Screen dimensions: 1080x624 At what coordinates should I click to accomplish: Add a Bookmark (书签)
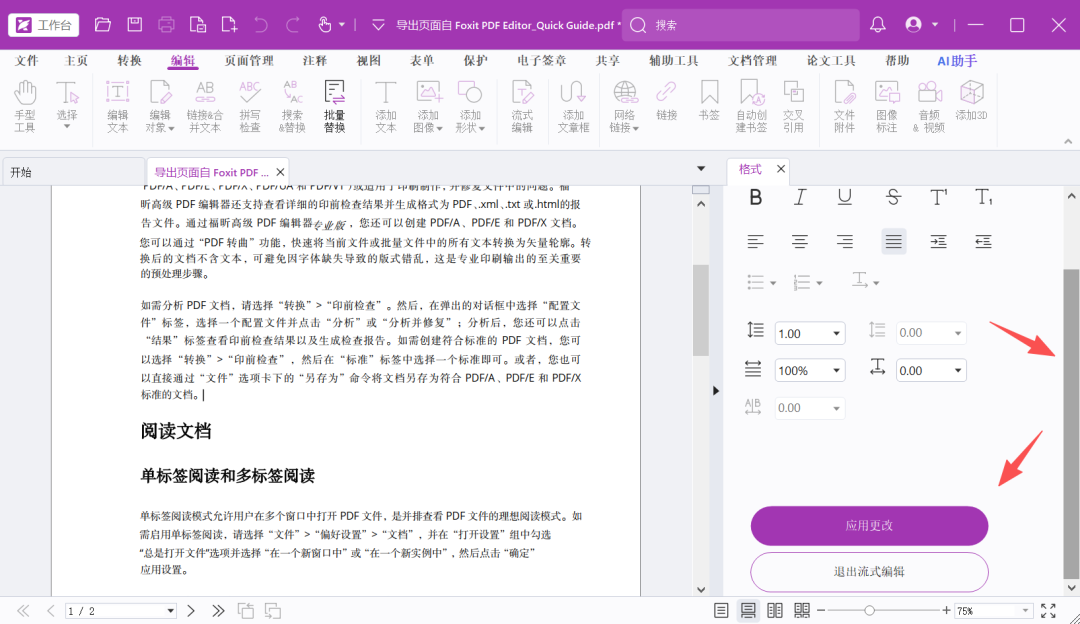[709, 101]
